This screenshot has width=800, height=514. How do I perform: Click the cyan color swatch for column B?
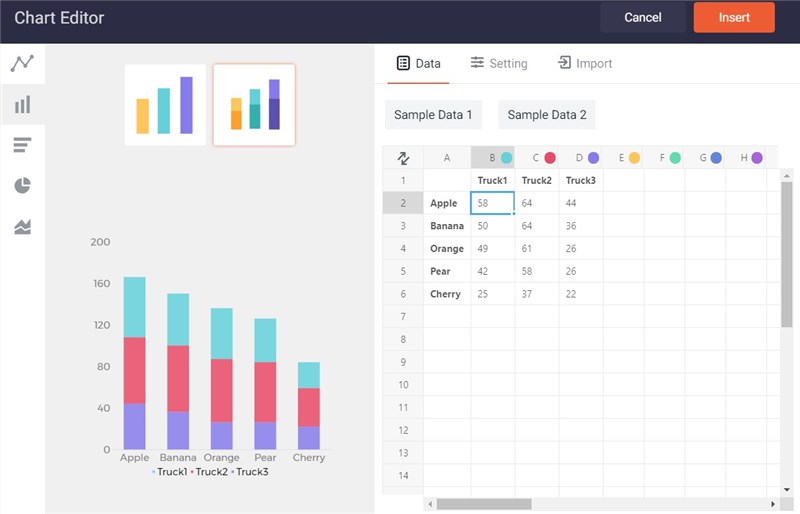(x=506, y=158)
